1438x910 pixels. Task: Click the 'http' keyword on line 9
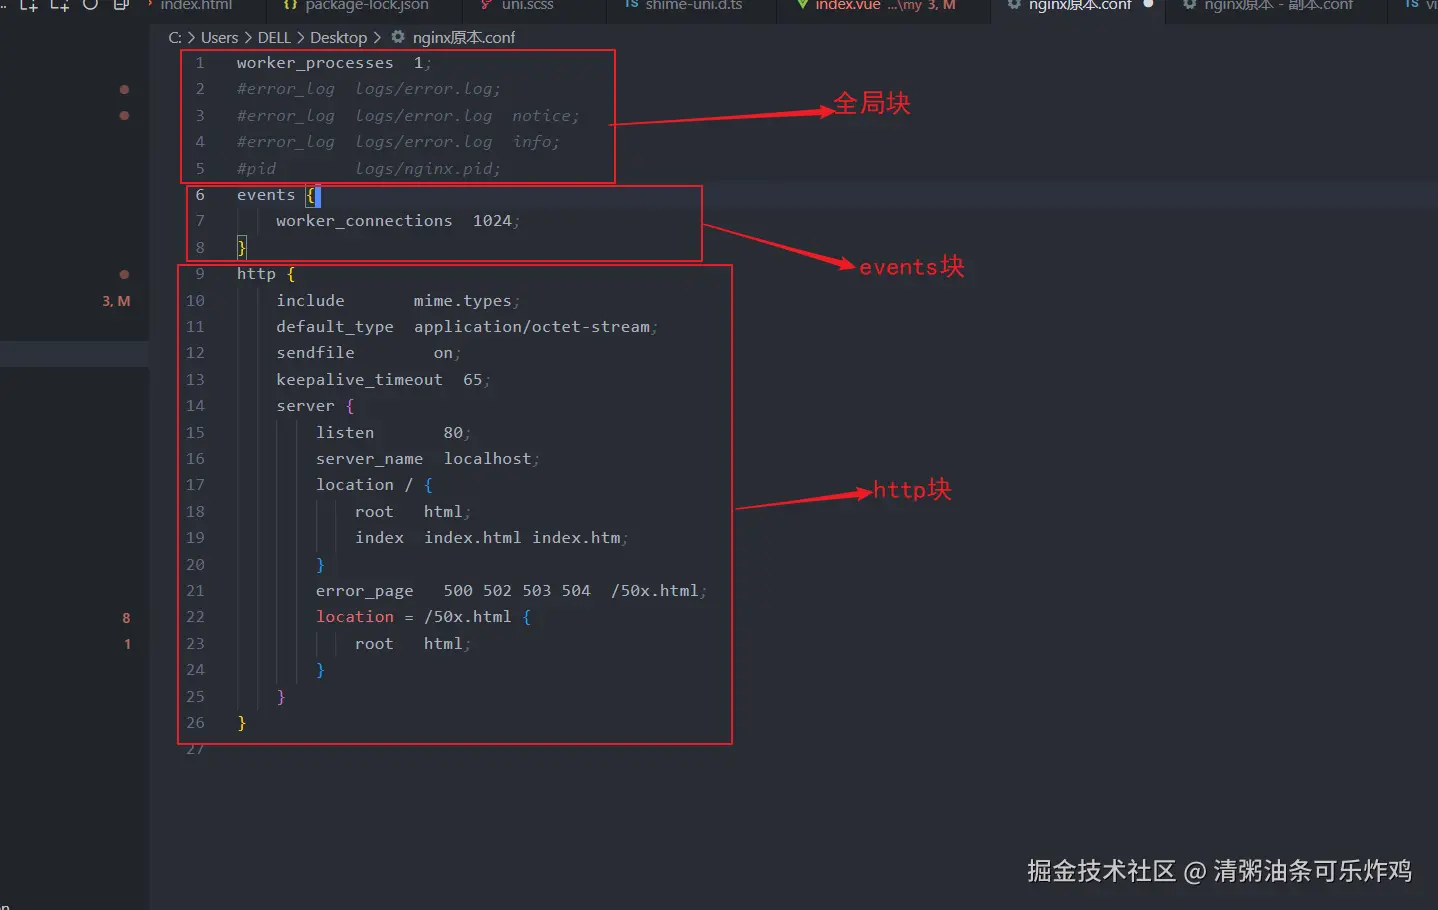point(256,274)
